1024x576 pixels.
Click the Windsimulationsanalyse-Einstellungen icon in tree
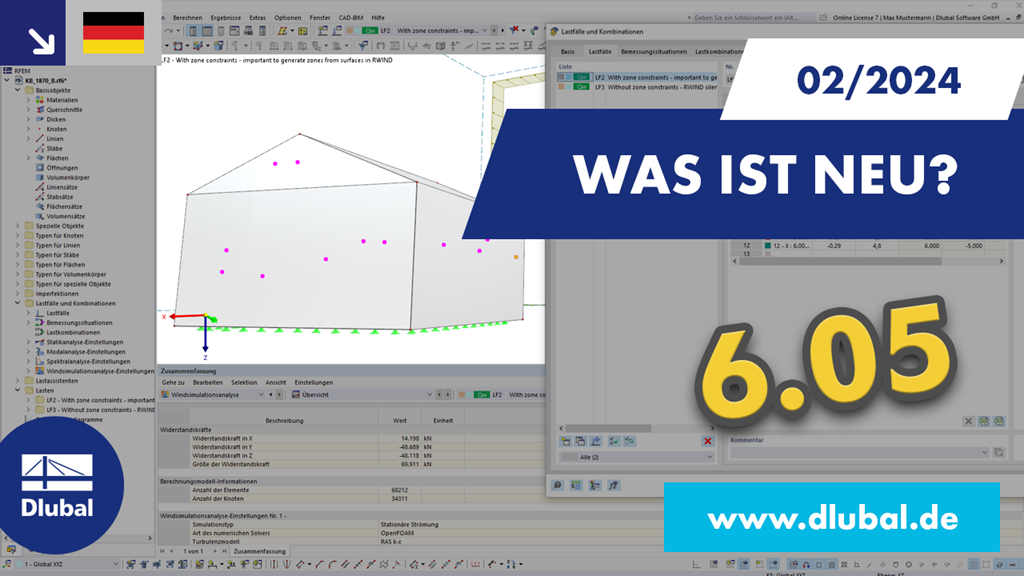pos(40,371)
